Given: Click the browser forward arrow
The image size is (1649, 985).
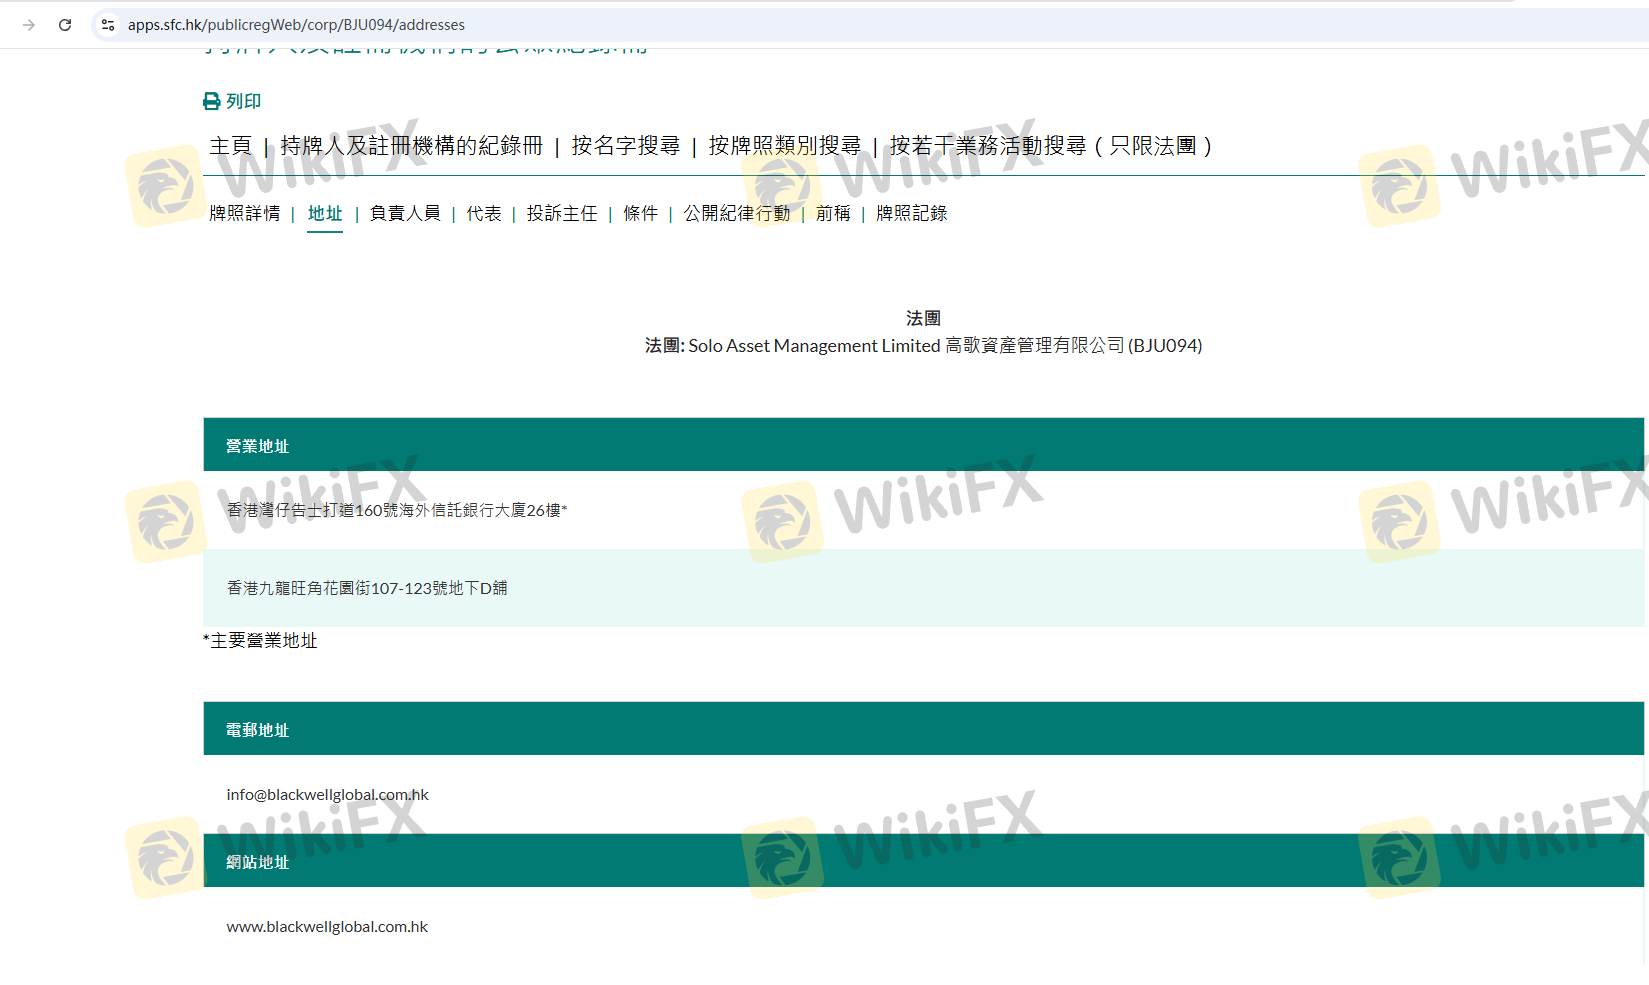Looking at the screenshot, I should point(29,25).
